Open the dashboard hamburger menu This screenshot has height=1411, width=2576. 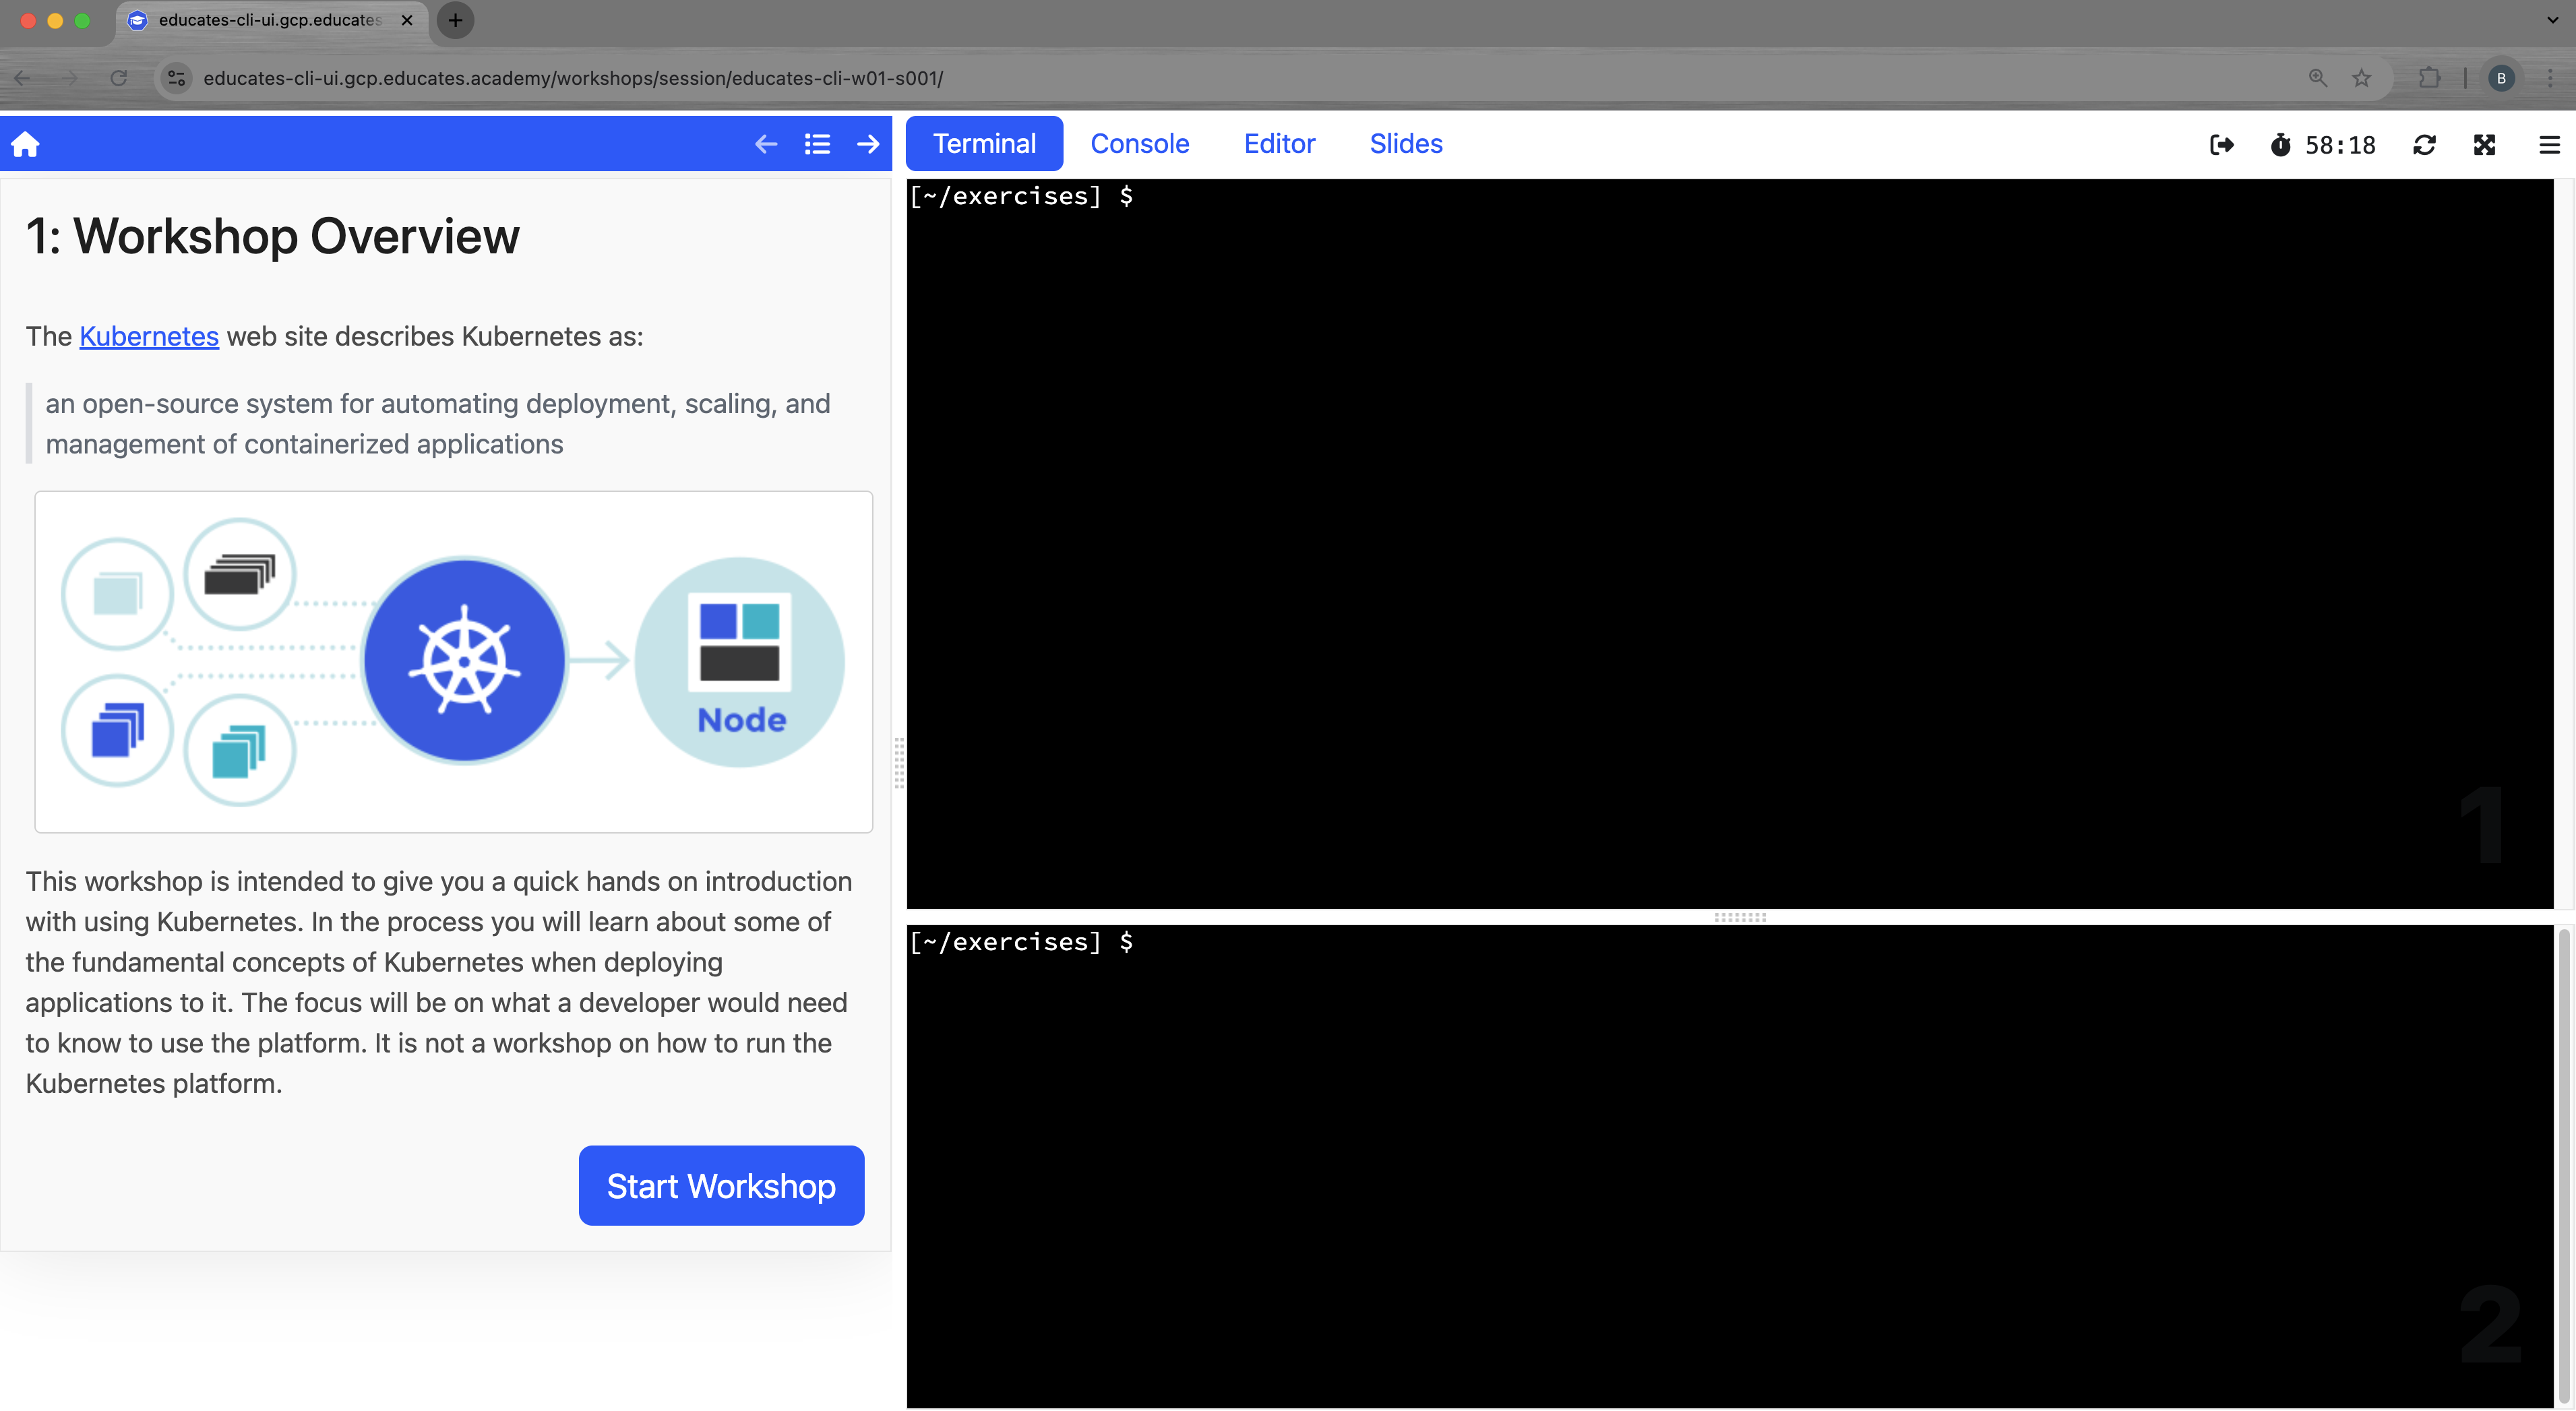tap(2549, 146)
